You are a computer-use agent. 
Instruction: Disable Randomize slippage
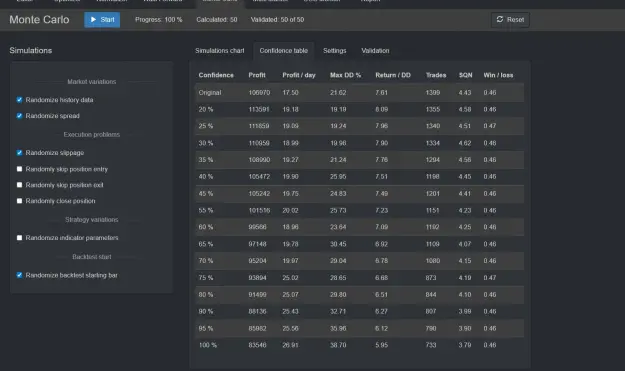coord(19,153)
